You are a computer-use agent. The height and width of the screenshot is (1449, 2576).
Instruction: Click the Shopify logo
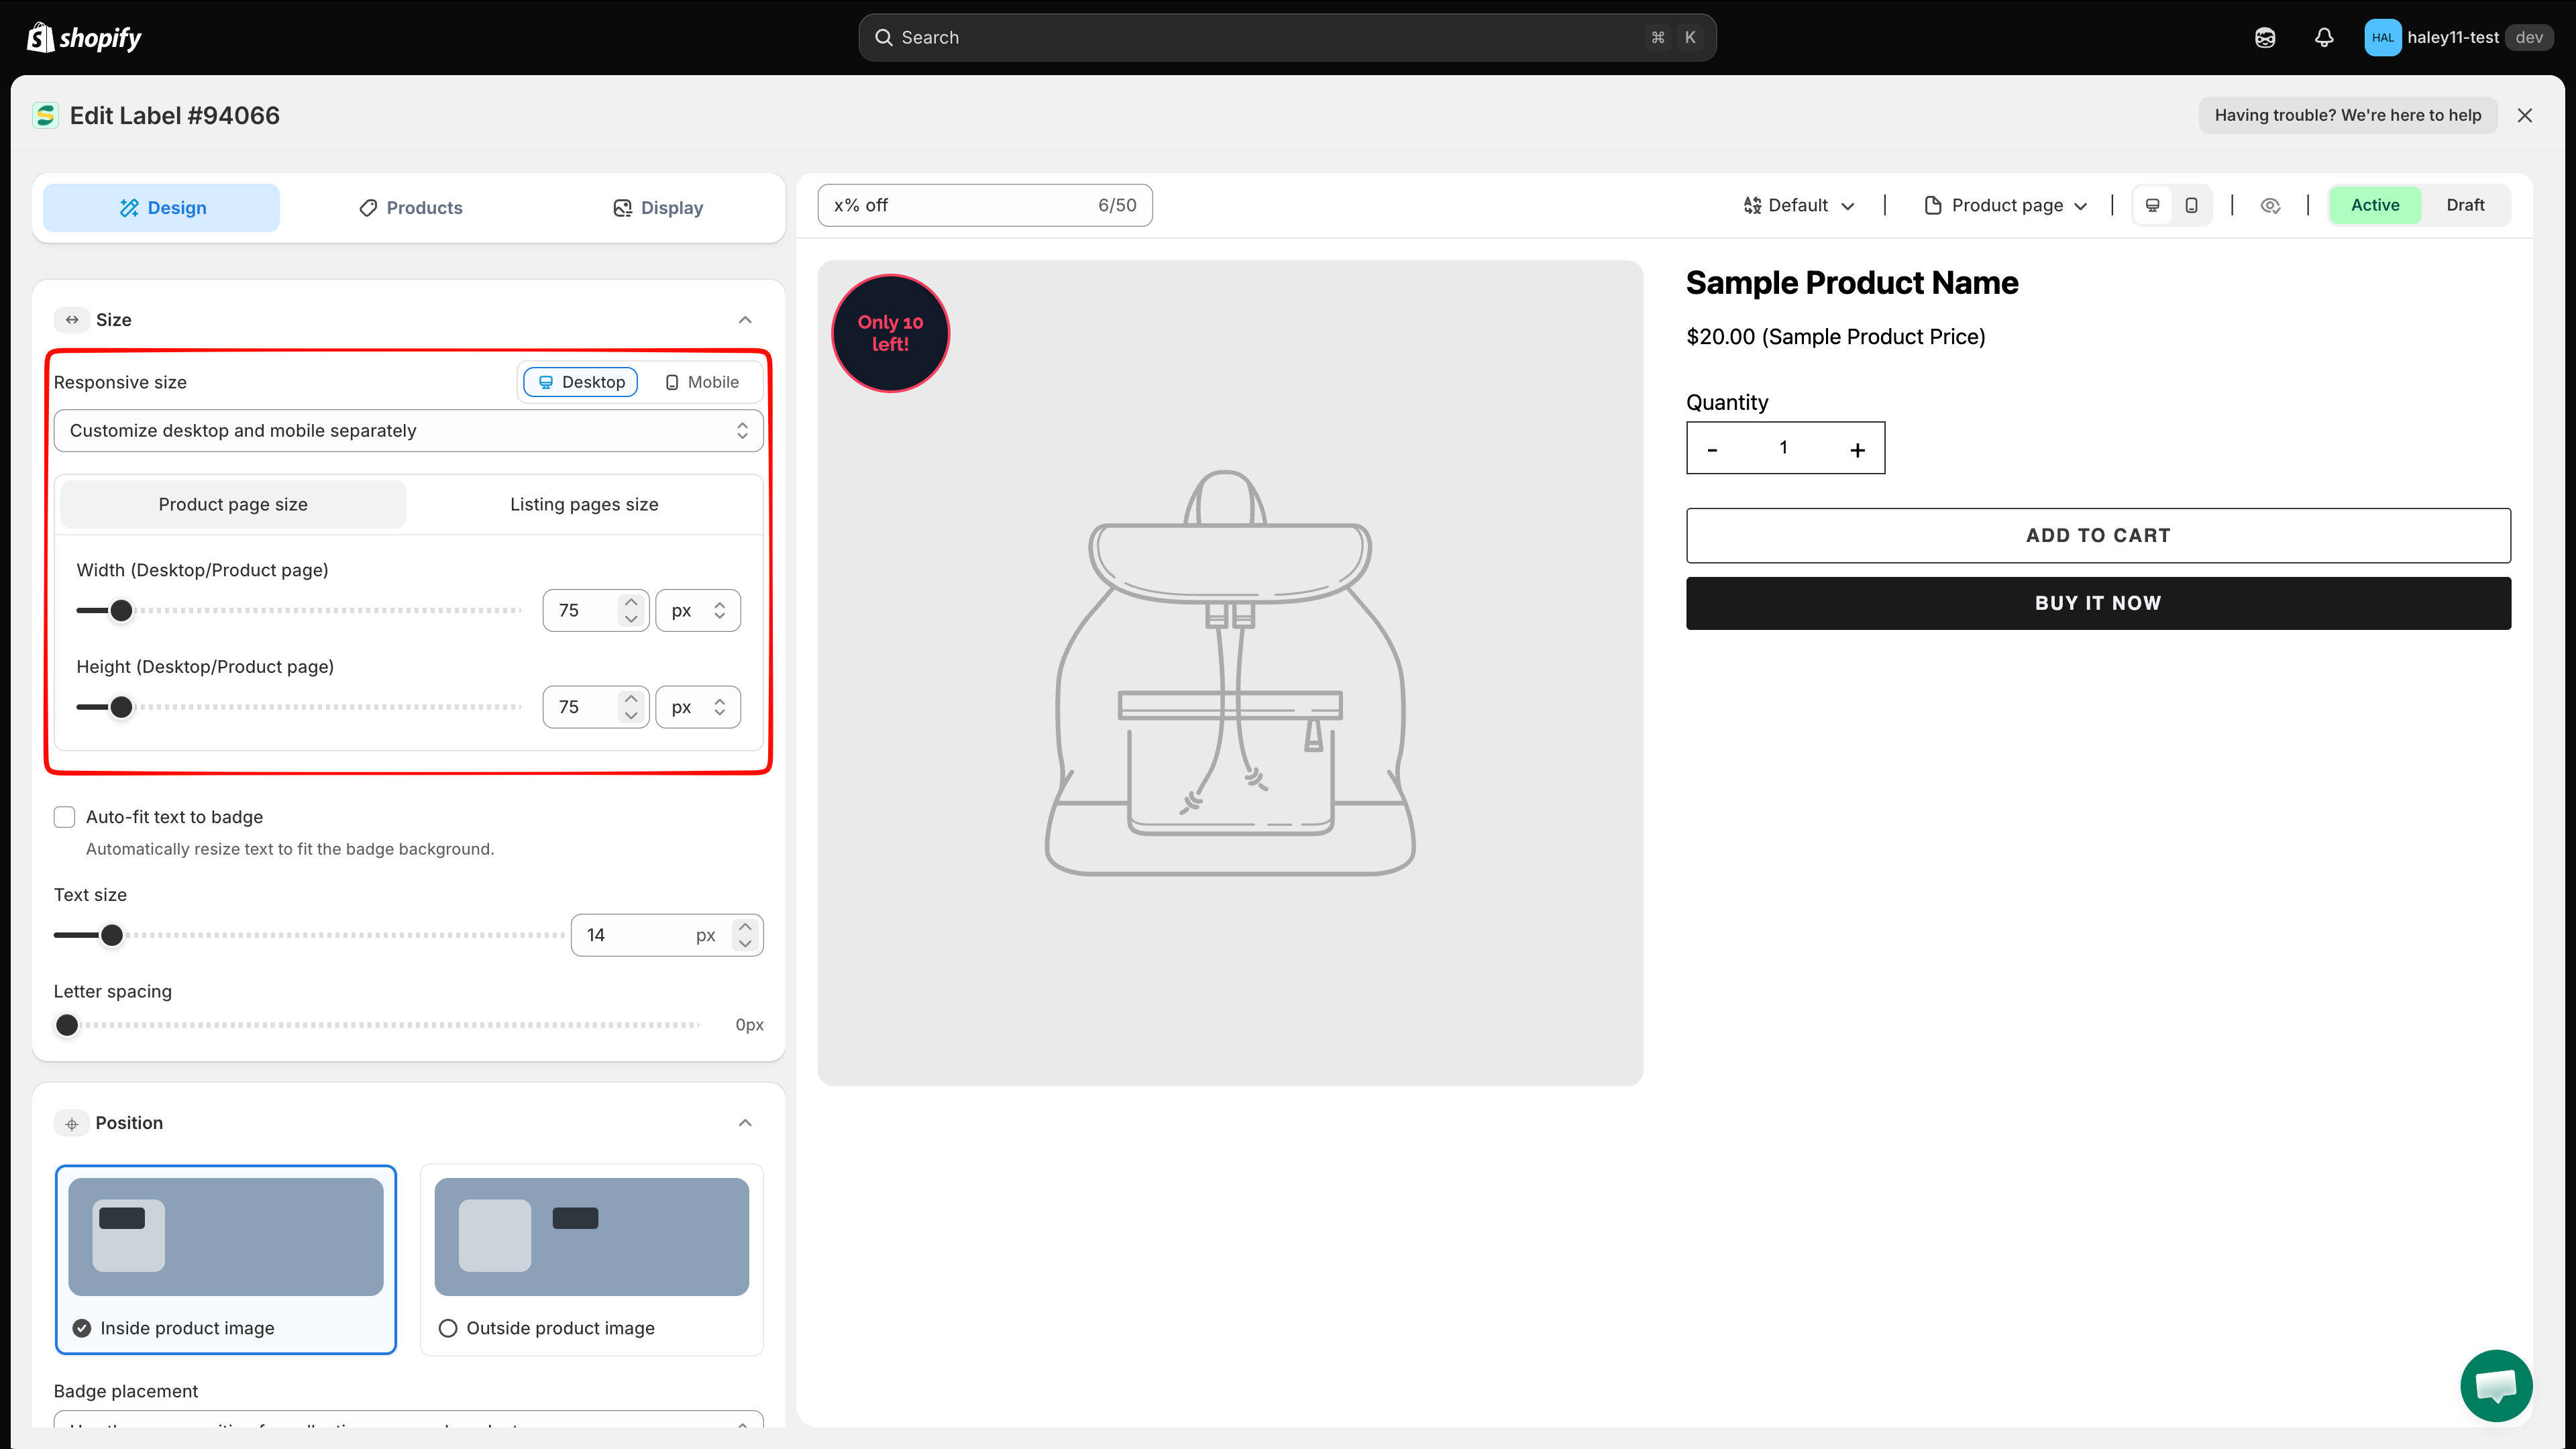pos(84,37)
